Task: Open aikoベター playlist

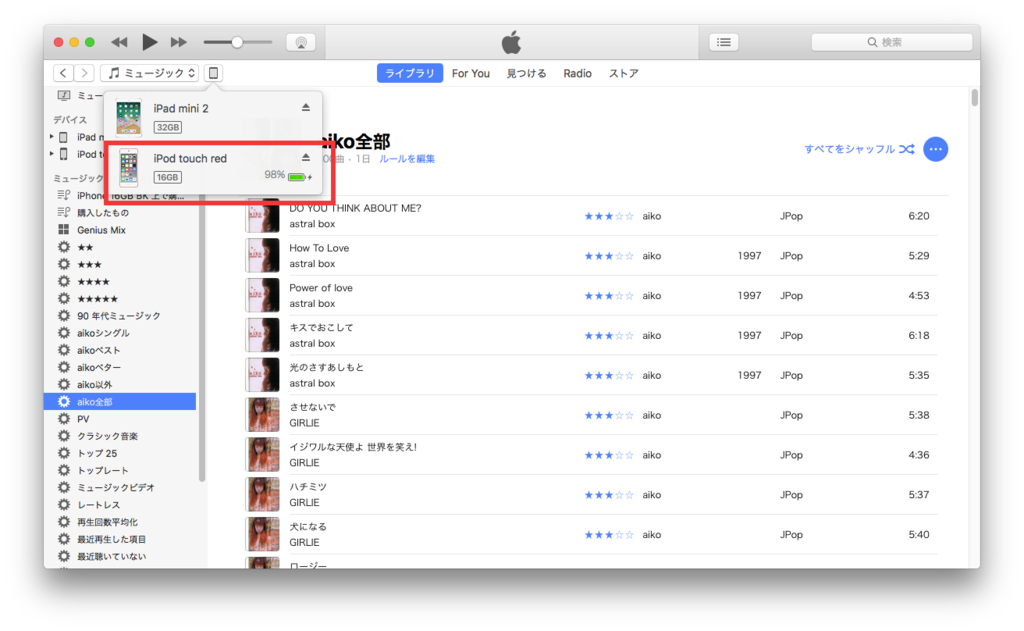Action: point(99,367)
